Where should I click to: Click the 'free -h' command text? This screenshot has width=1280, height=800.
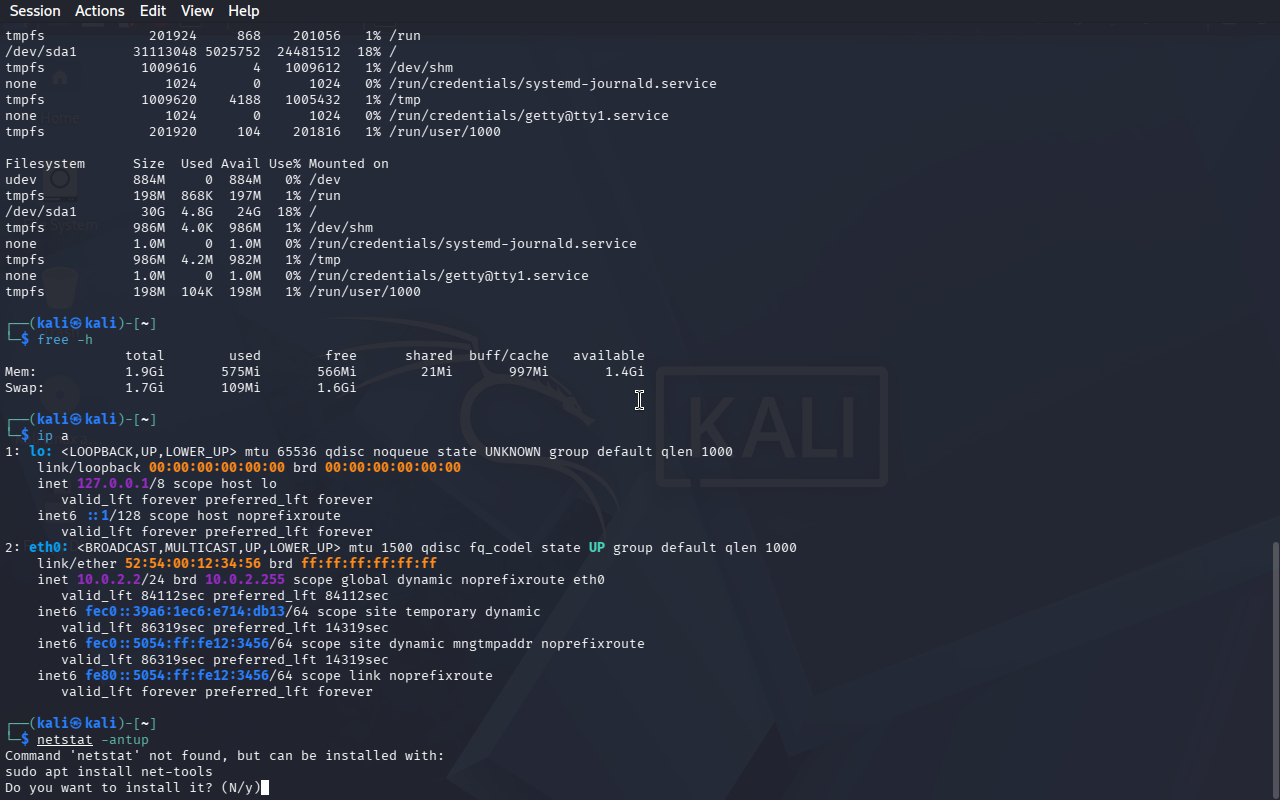coord(64,340)
